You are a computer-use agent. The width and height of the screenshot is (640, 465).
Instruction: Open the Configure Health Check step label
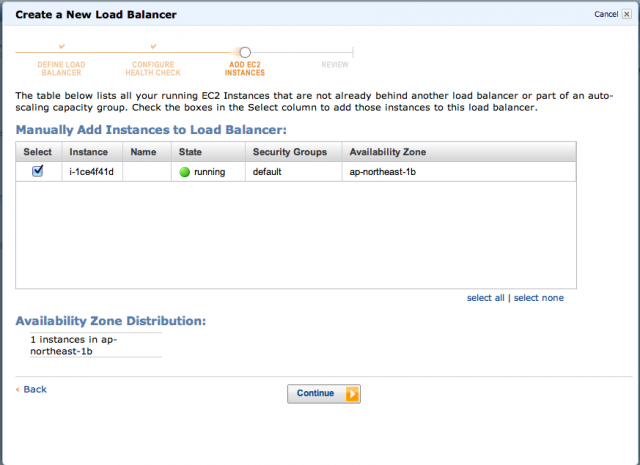pyautogui.click(x=153, y=68)
